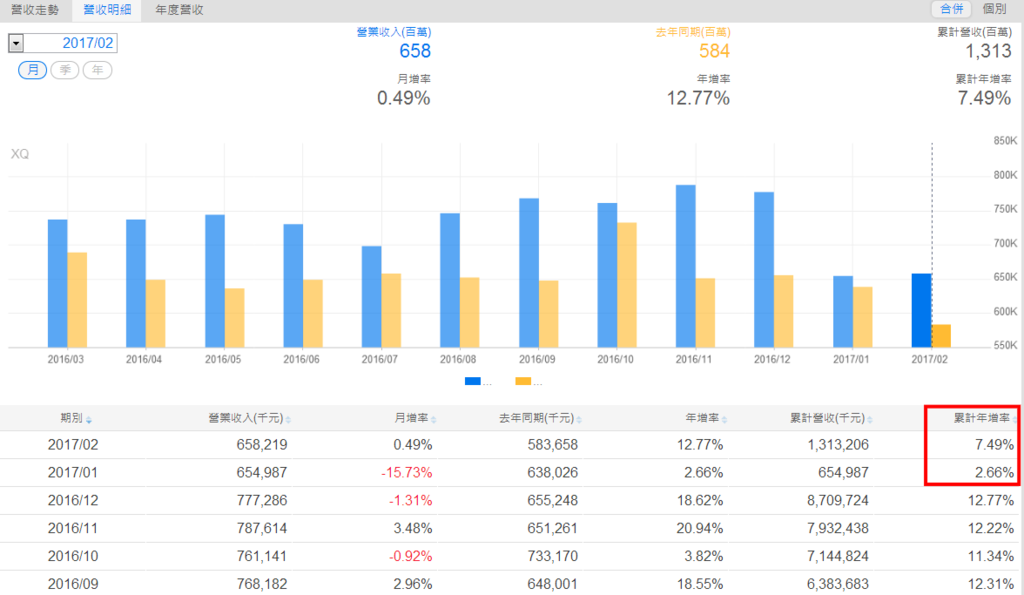The image size is (1024, 595).
Task: Sort table by 營業收入(千元) column
Action: [x=249, y=418]
